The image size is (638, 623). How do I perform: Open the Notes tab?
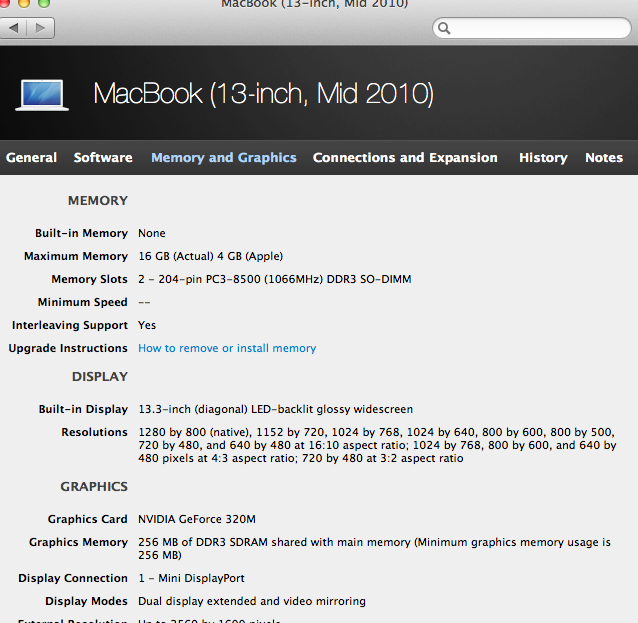coord(604,157)
